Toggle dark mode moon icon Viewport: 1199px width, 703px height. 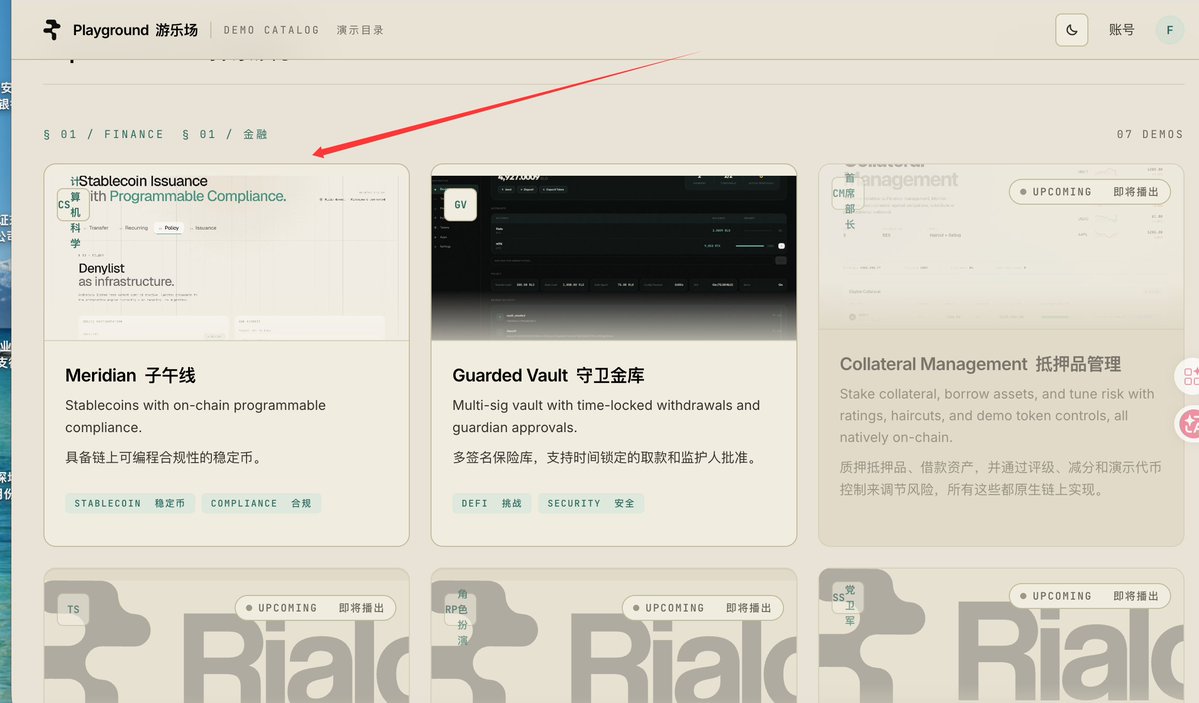[x=1071, y=30]
